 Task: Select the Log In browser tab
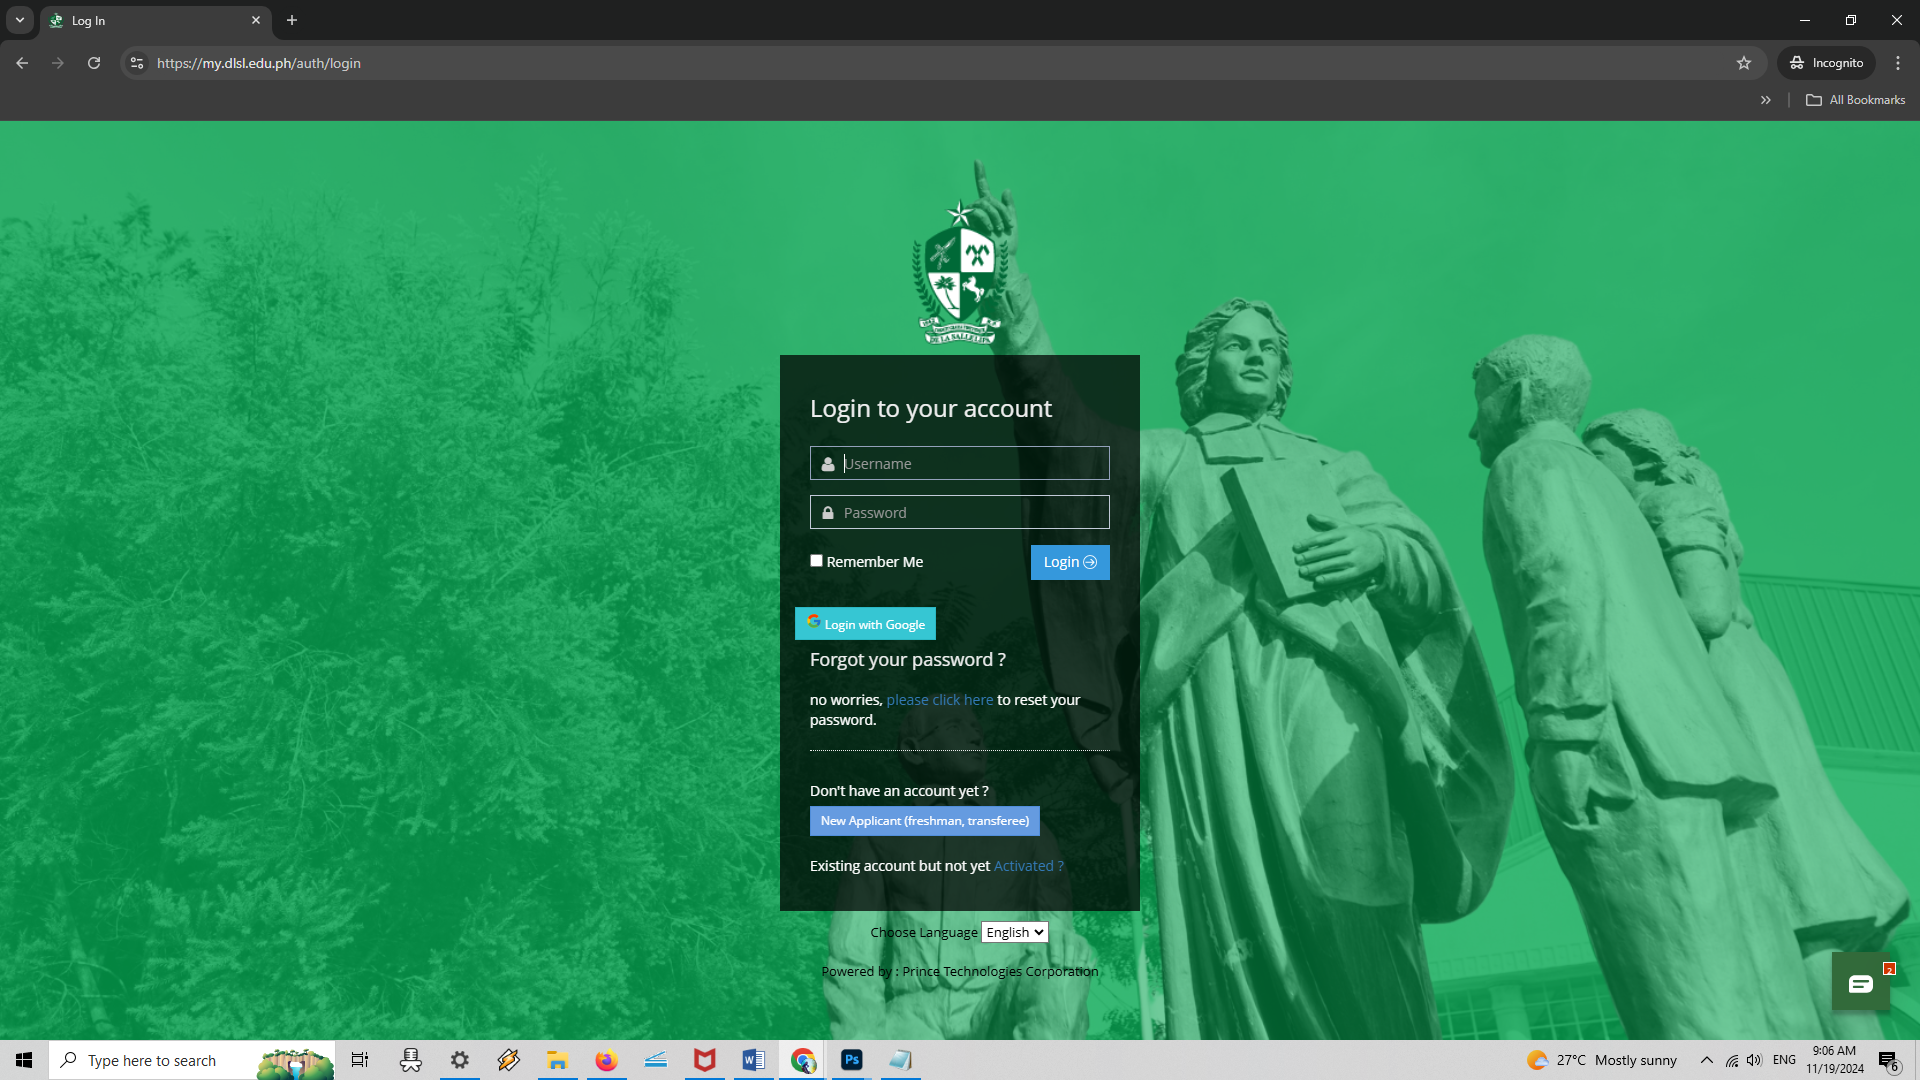pyautogui.click(x=150, y=20)
